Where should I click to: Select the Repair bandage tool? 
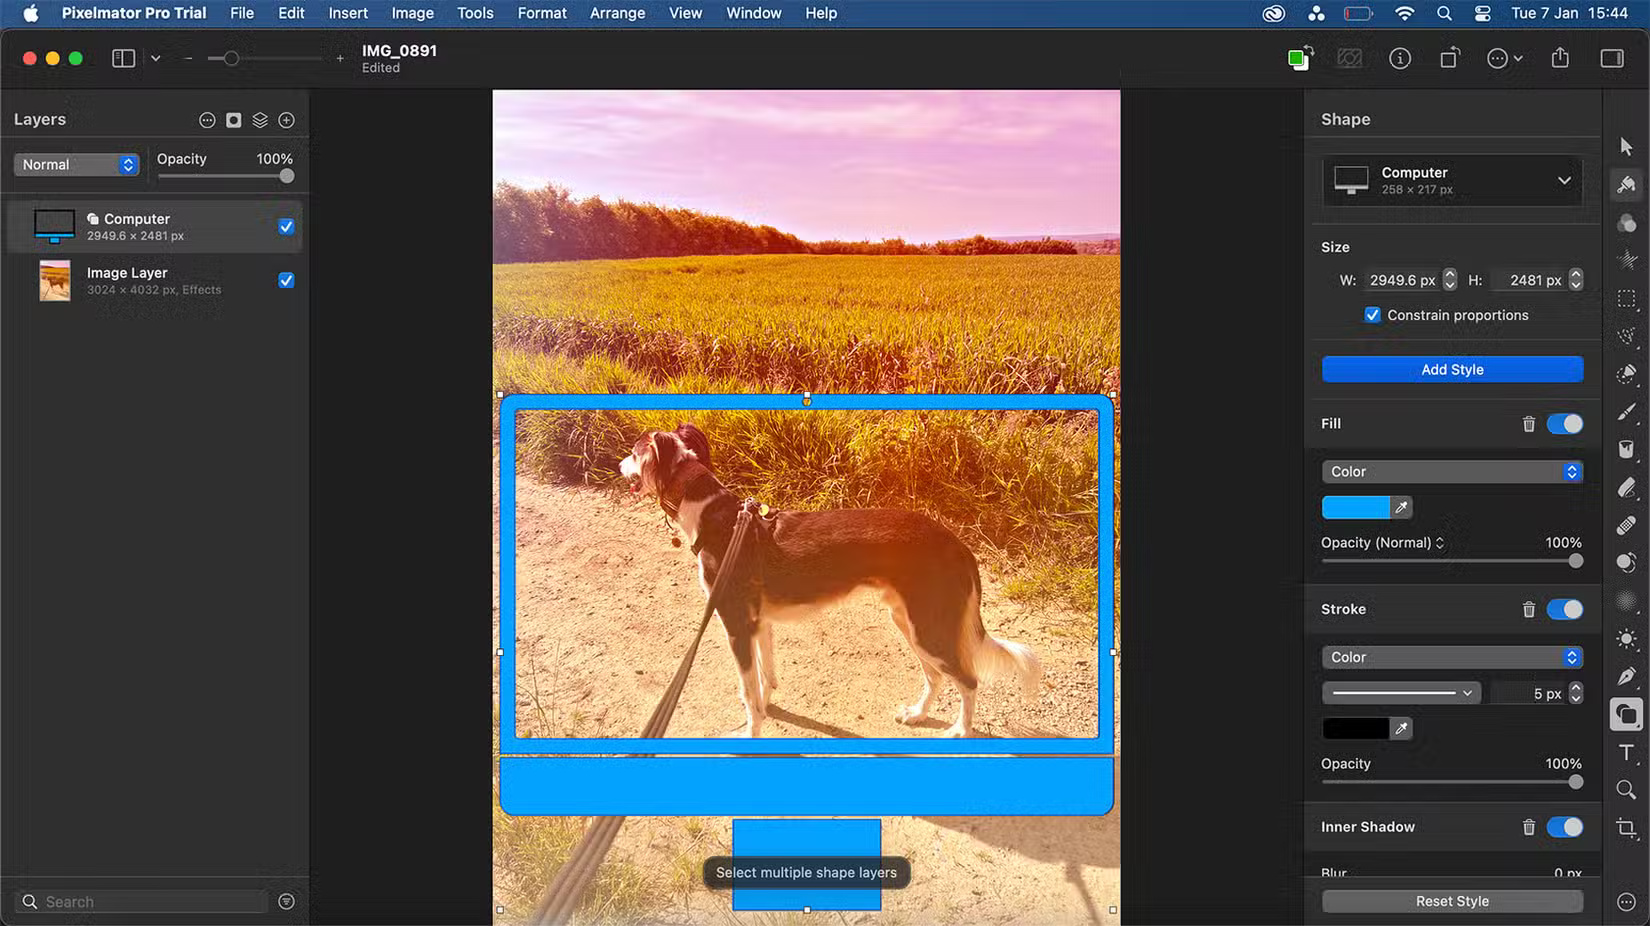1626,525
